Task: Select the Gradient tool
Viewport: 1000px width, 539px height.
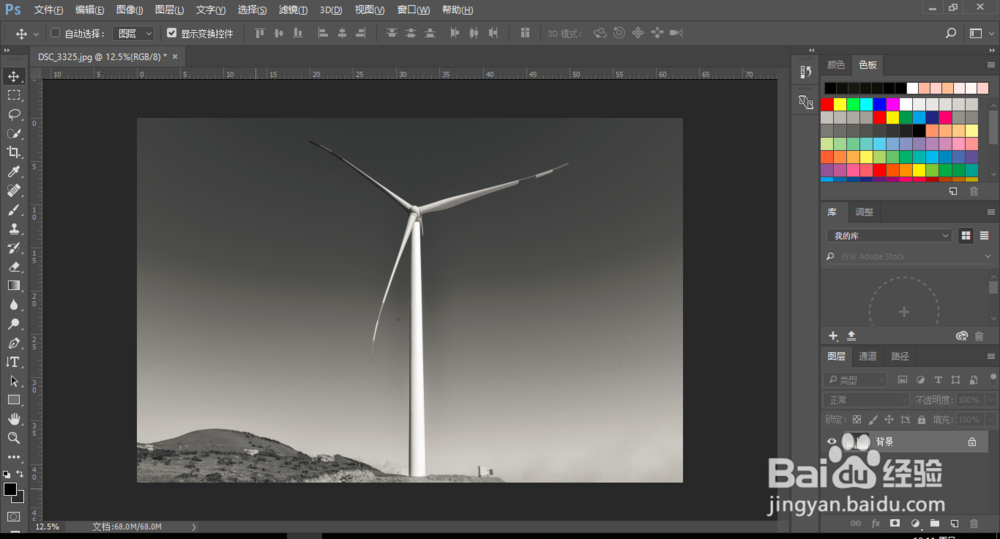Action: point(13,285)
